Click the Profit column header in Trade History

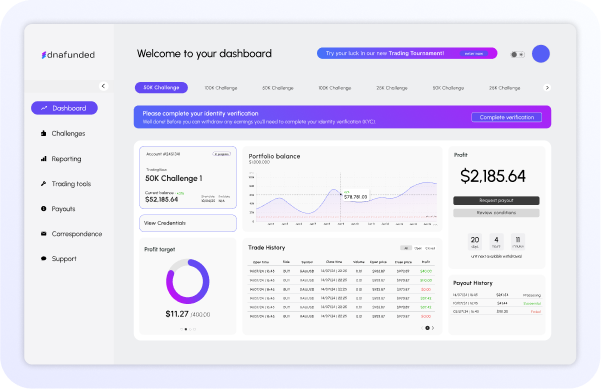tap(426, 262)
